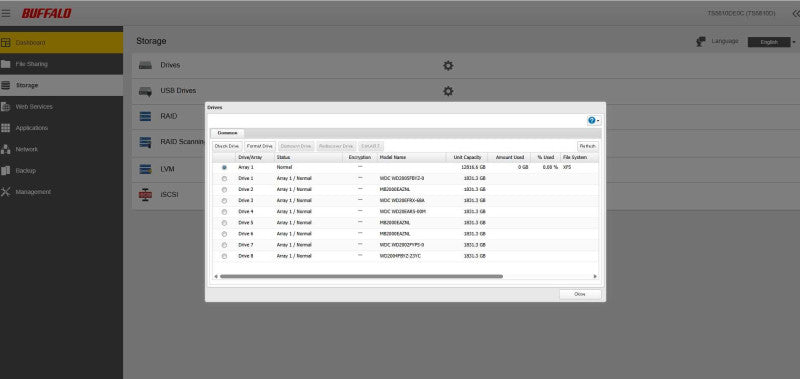Click the Rediscover Drive button
This screenshot has width=800, height=379.
[x=336, y=146]
